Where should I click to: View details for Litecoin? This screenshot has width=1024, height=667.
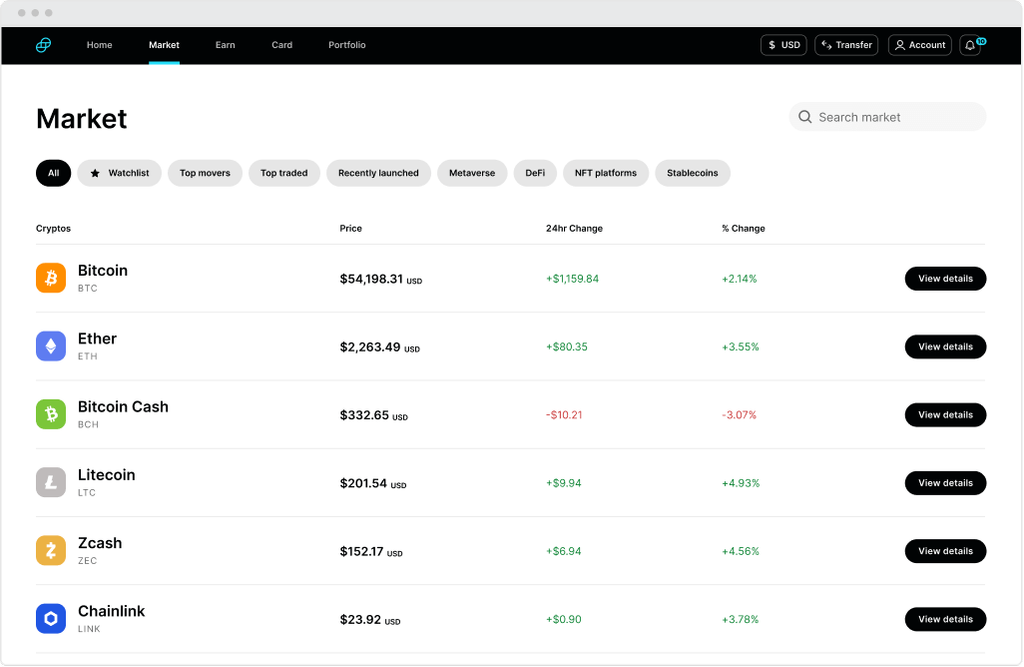pos(946,483)
